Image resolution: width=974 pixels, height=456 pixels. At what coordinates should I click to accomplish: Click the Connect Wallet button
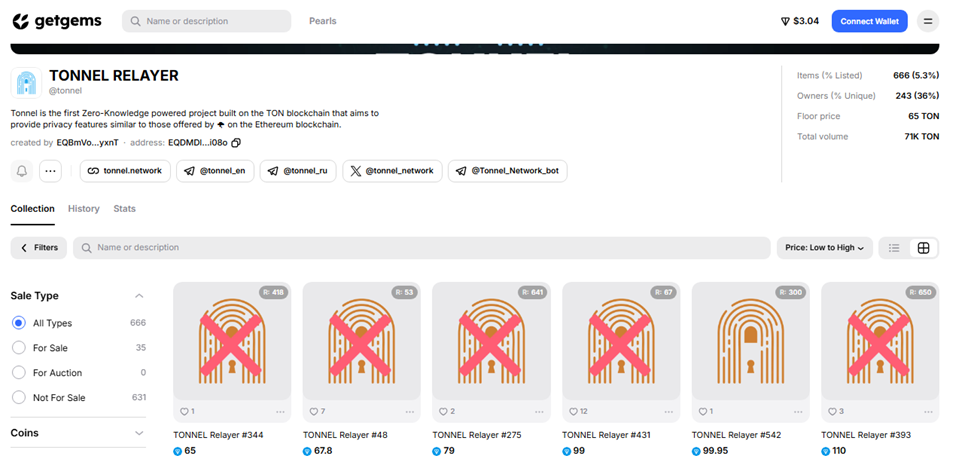click(869, 21)
